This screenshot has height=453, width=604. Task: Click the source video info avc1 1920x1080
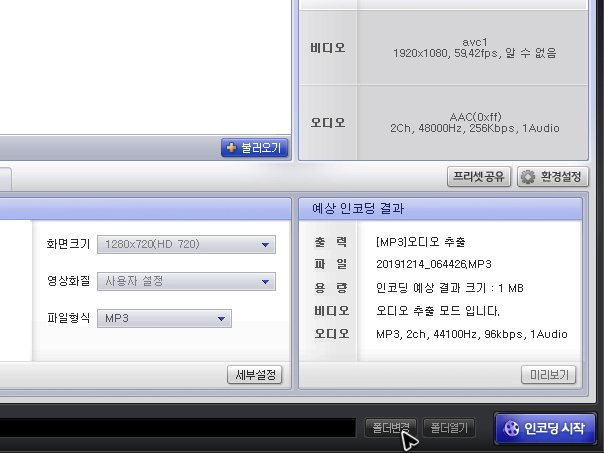475,48
